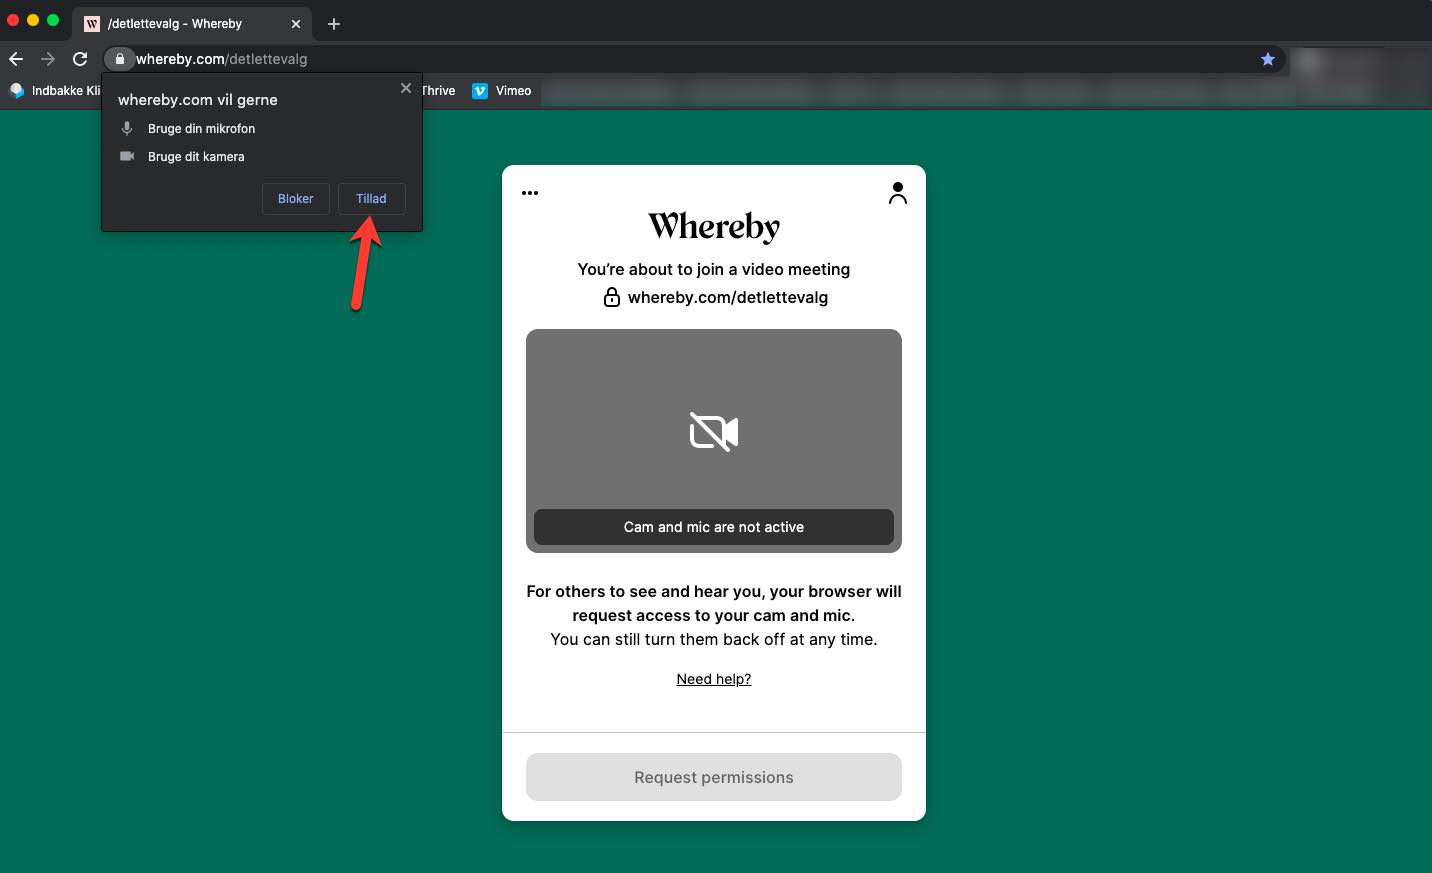Viewport: 1432px width, 873px height.
Task: Click the browser forward arrow
Action: point(48,59)
